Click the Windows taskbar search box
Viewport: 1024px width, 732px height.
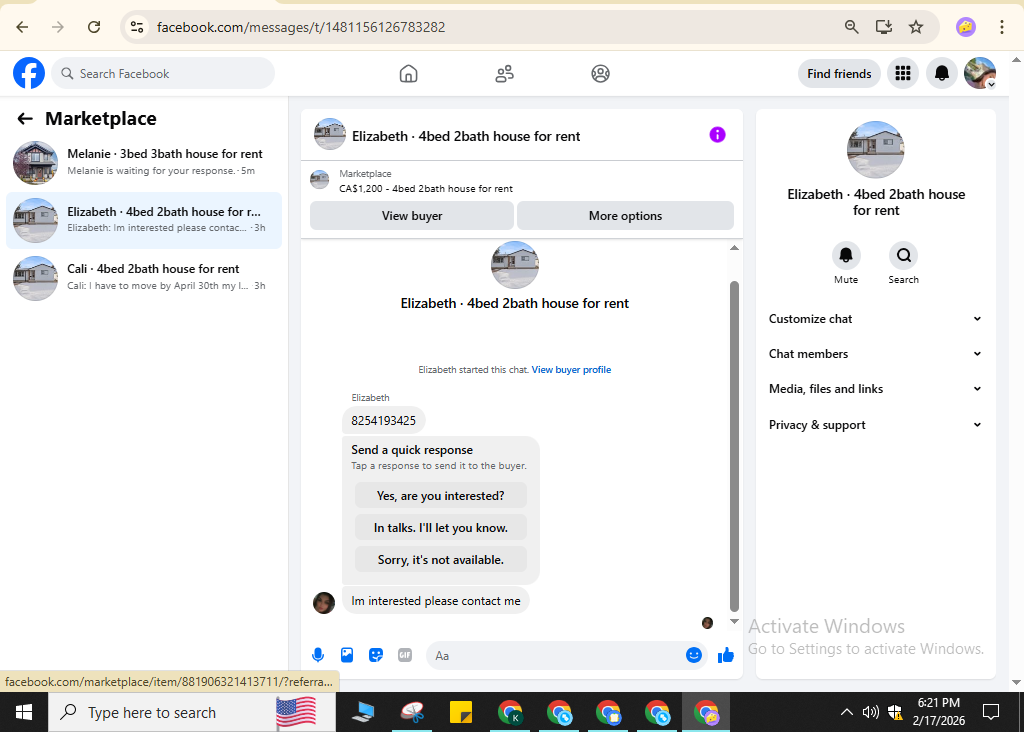click(192, 712)
